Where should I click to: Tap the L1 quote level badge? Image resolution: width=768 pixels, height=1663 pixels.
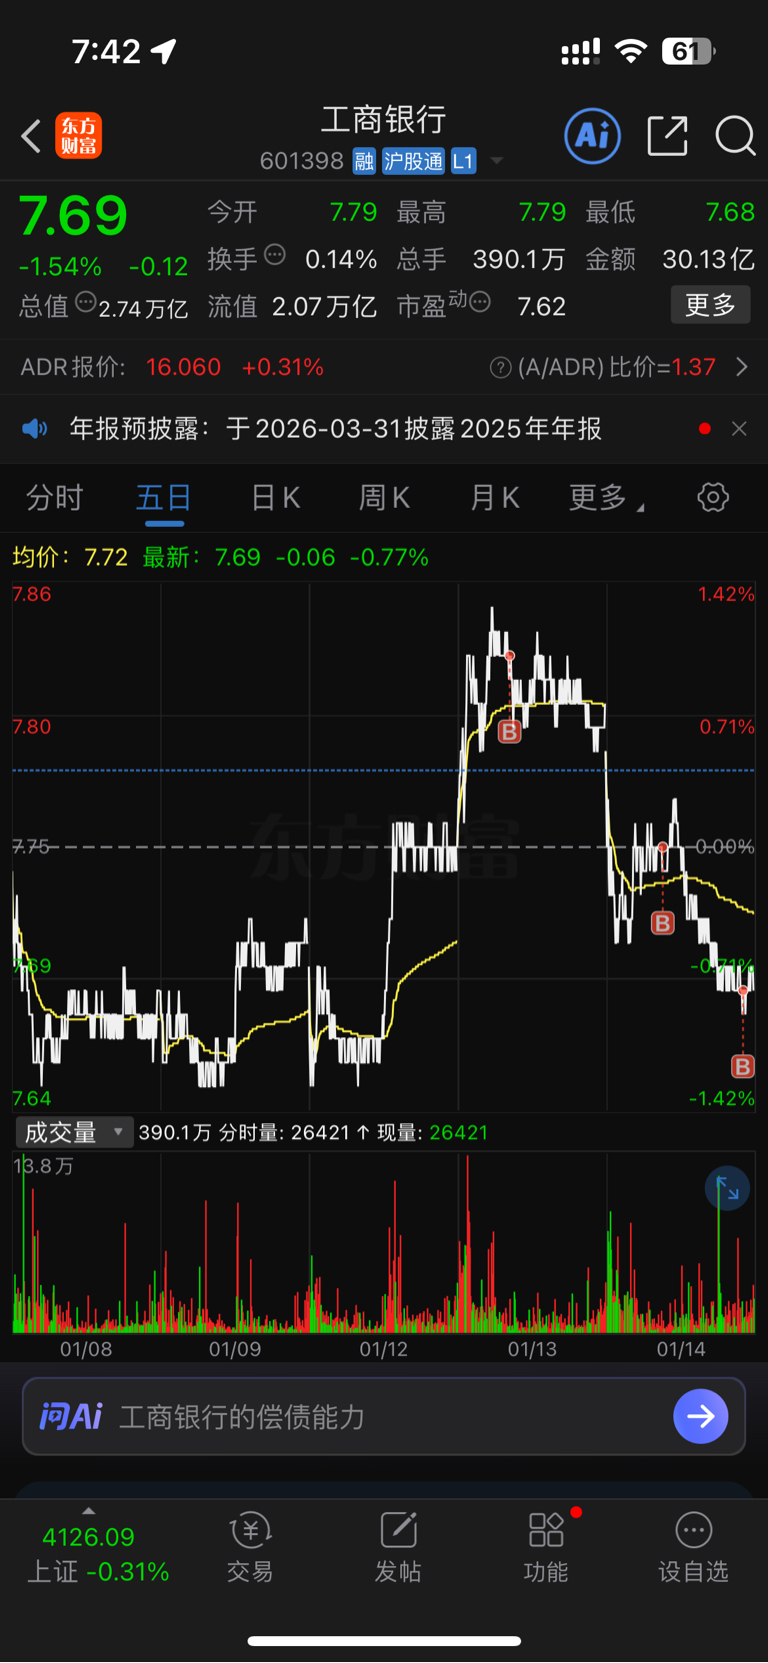point(463,161)
